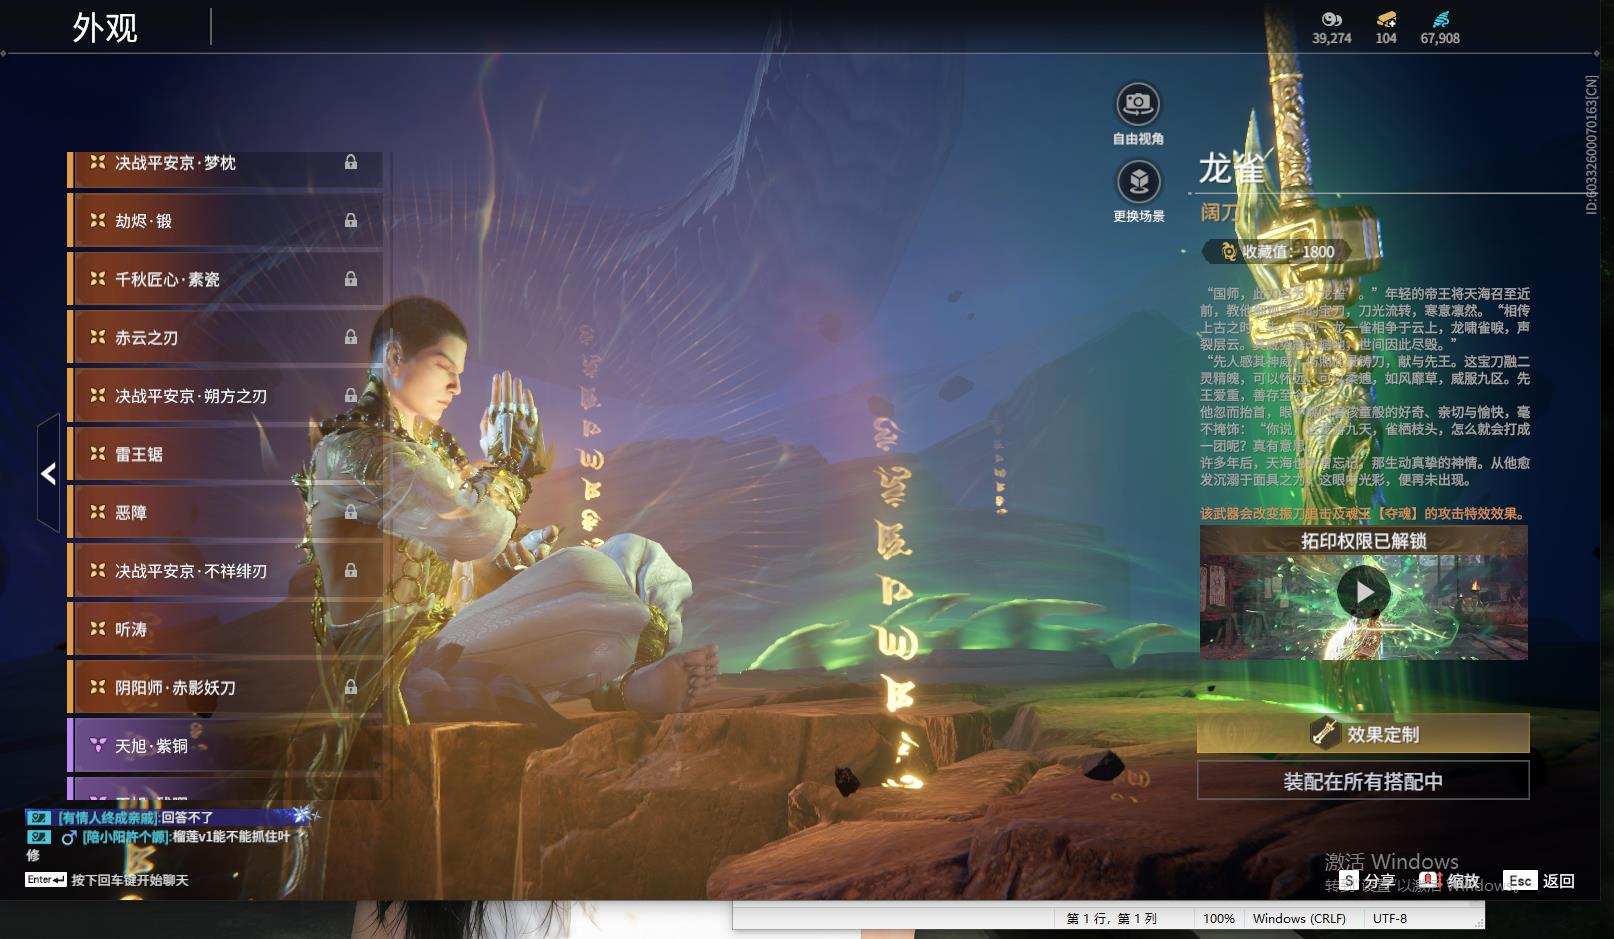Click the player name 陪小阳許个愿 in chat
The image size is (1614, 939).
tap(125, 837)
